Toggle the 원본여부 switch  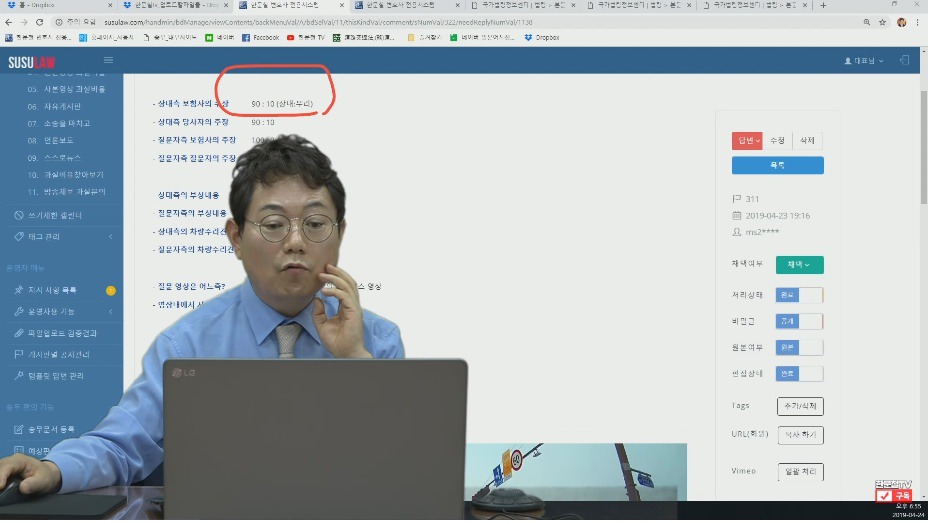[799, 347]
